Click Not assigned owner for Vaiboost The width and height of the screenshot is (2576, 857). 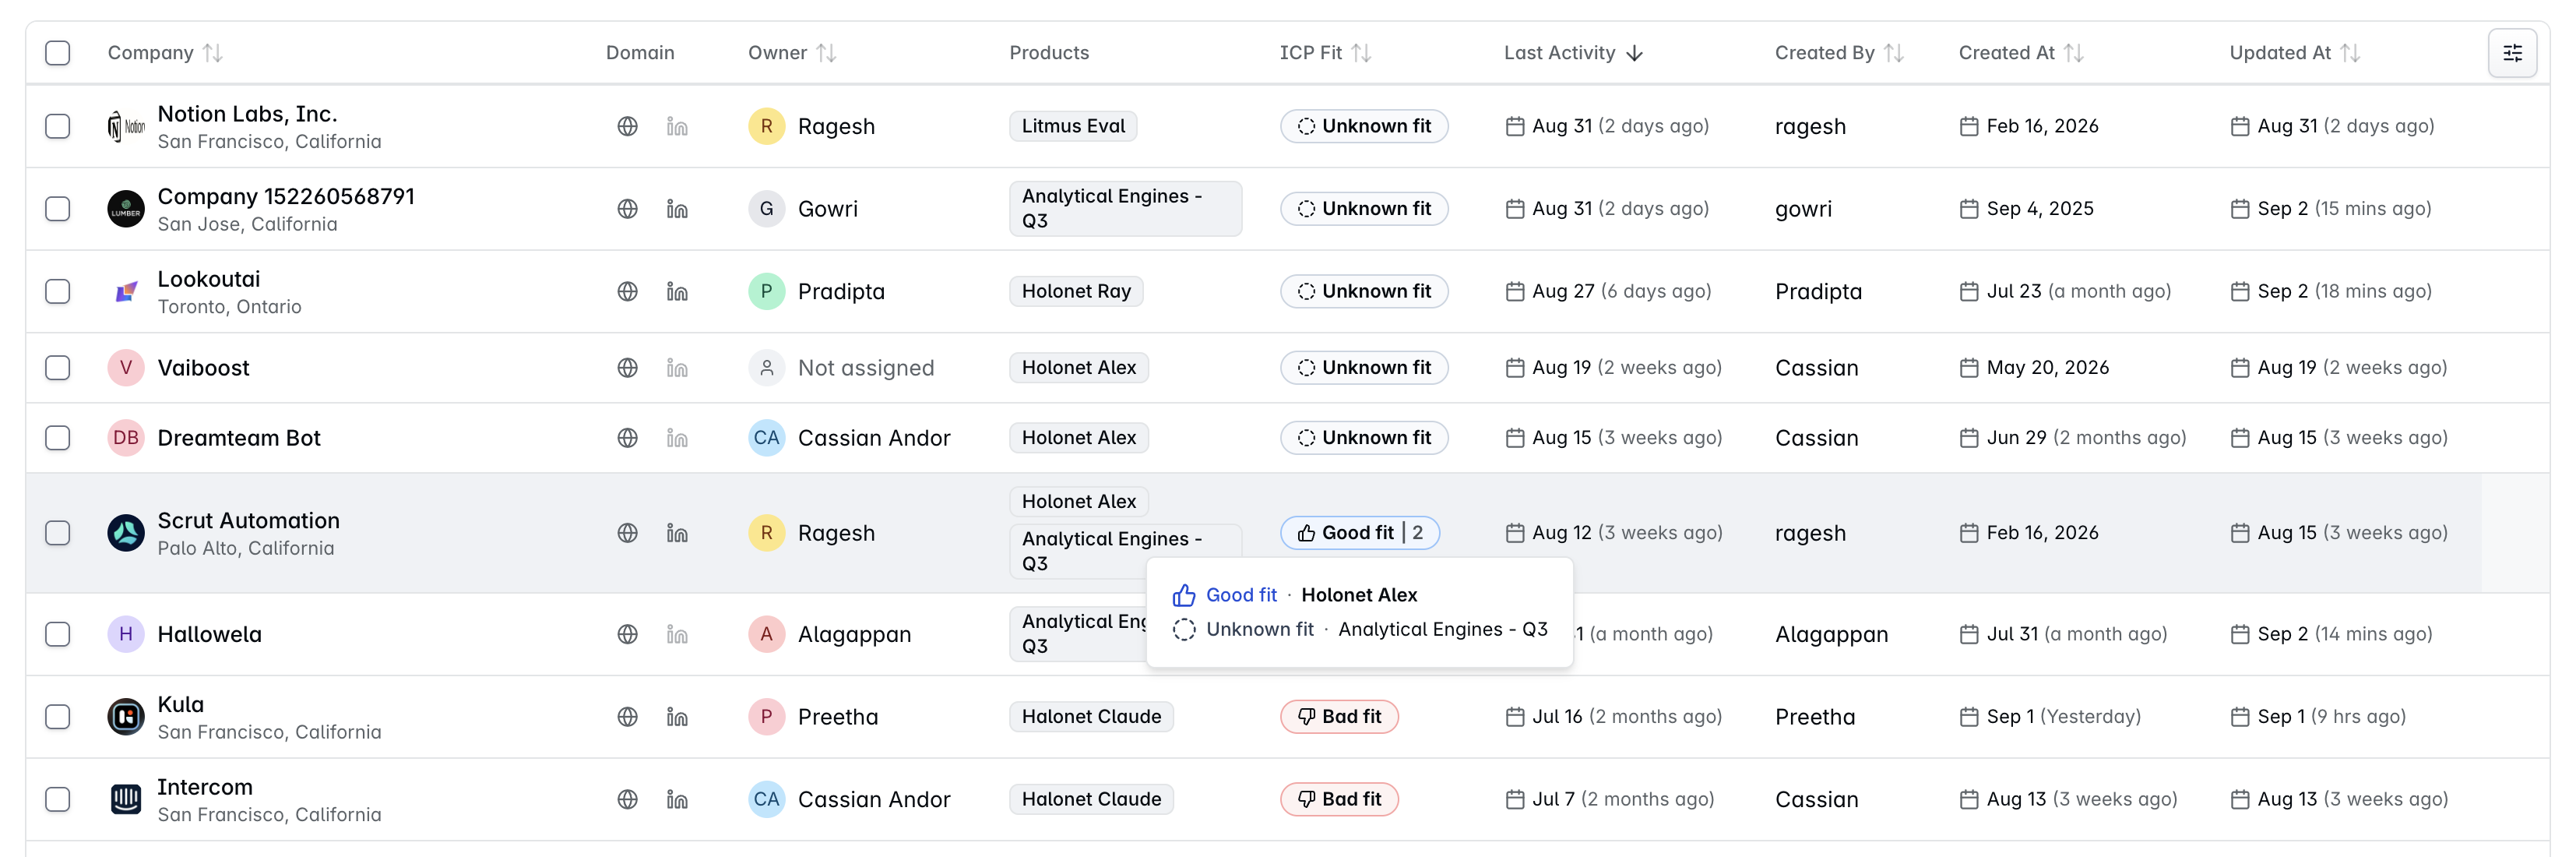pos(841,368)
